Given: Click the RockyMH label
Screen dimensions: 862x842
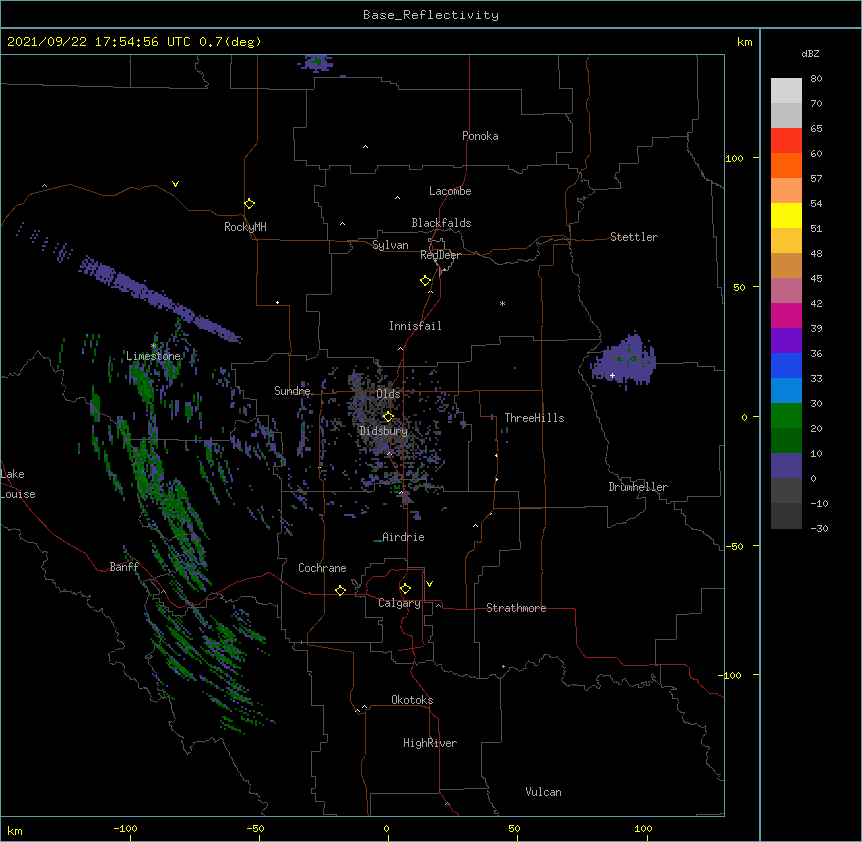Looking at the screenshot, I should click(x=245, y=227).
